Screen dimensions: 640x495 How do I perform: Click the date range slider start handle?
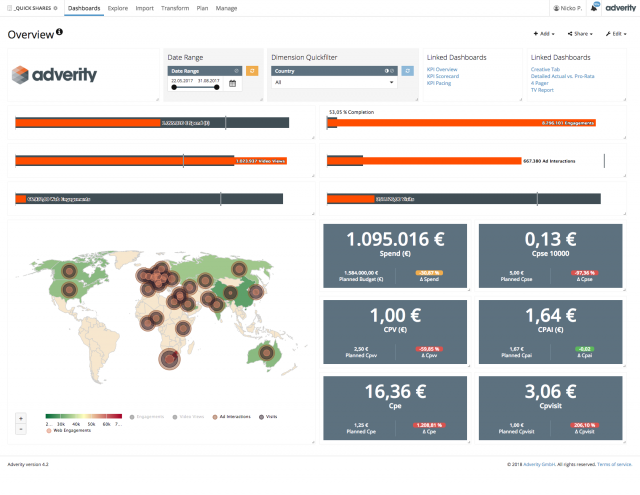click(x=174, y=88)
